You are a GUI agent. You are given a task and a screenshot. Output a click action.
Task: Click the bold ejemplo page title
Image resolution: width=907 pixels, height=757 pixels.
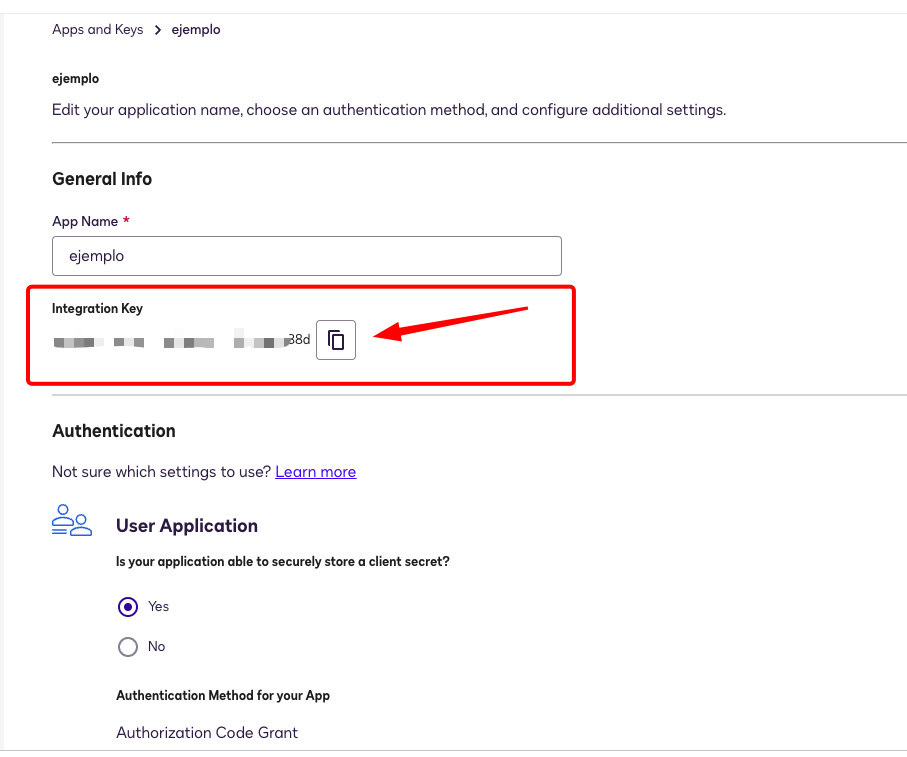76,78
